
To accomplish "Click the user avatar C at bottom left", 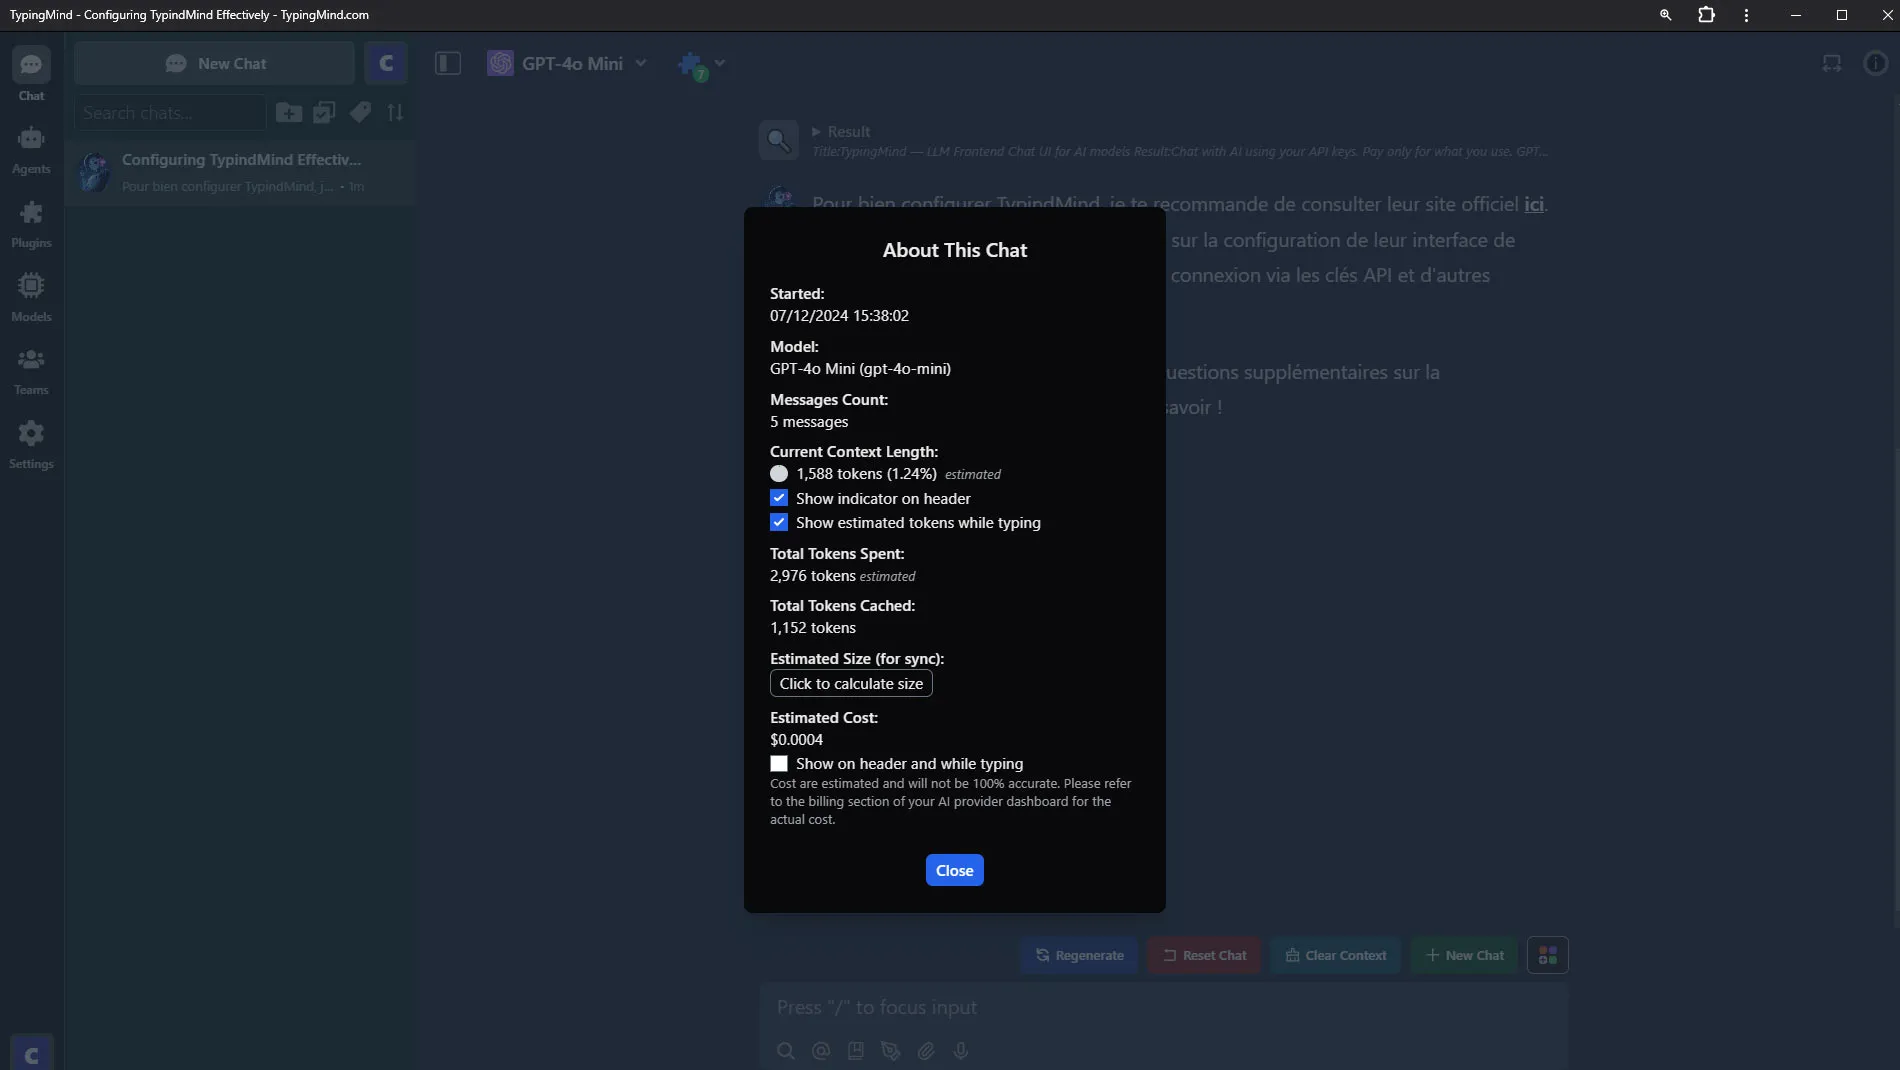I will (x=31, y=1053).
